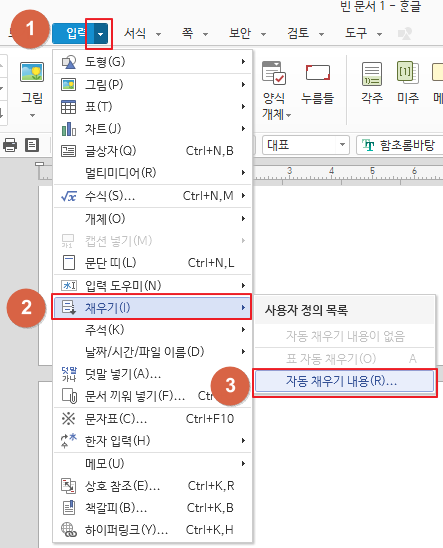
Task: Open the 대표 language dropdown
Action: tap(306, 145)
